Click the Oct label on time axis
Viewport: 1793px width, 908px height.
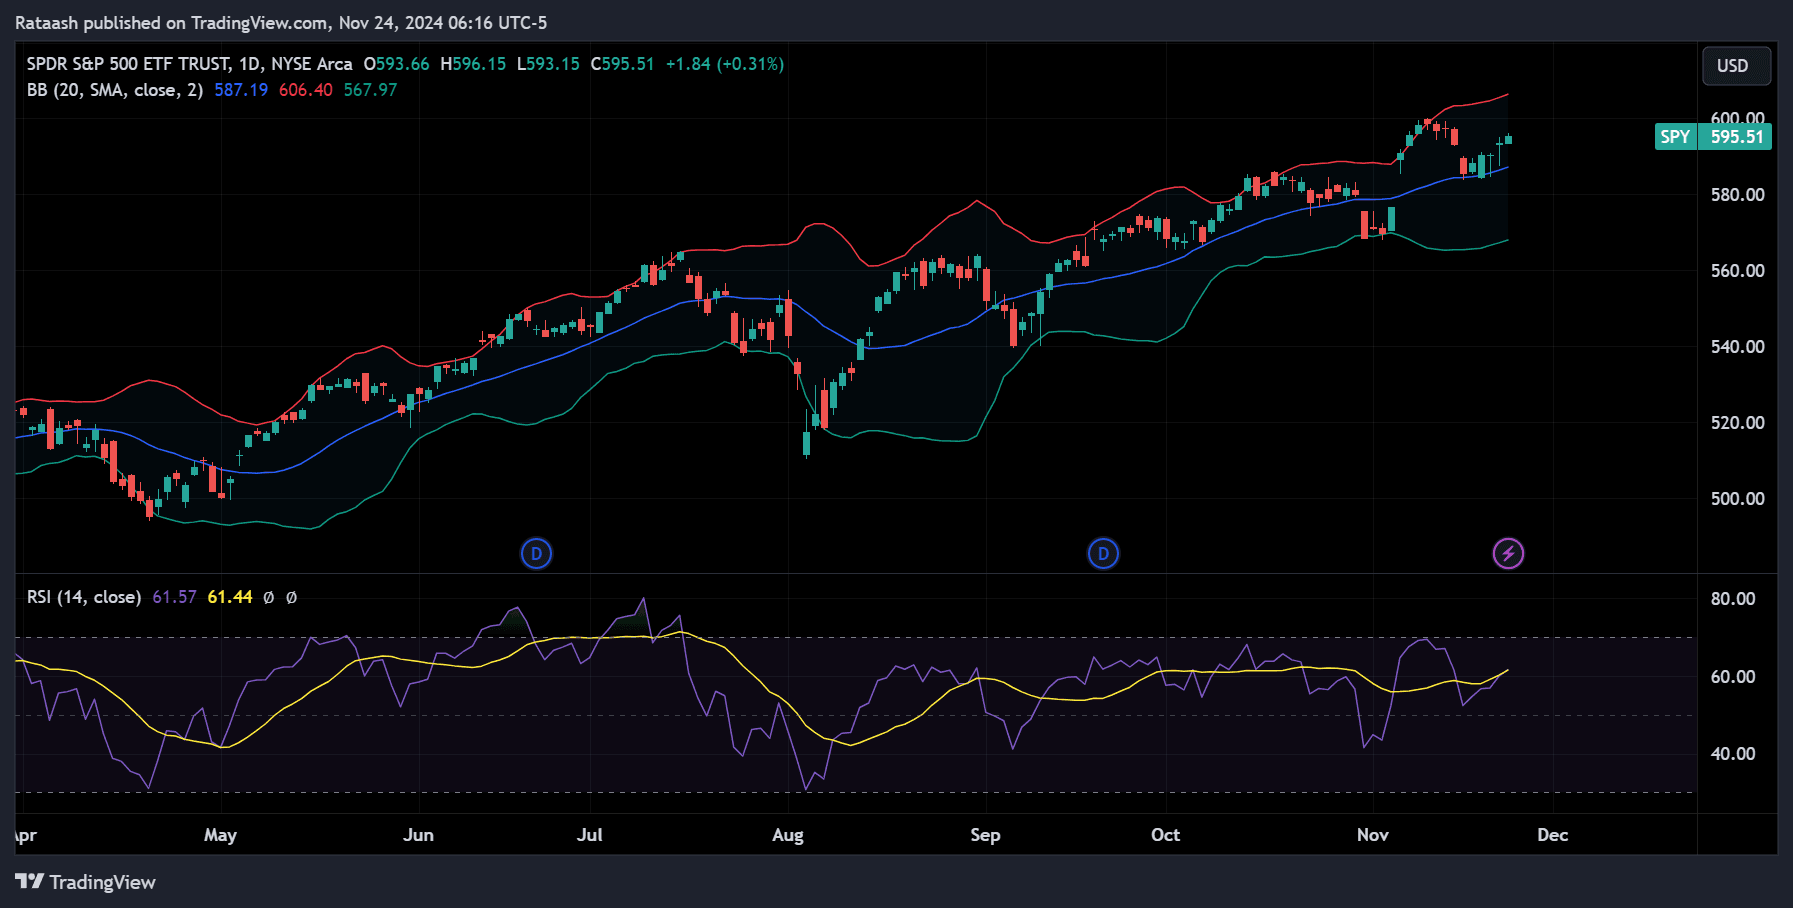1165,835
